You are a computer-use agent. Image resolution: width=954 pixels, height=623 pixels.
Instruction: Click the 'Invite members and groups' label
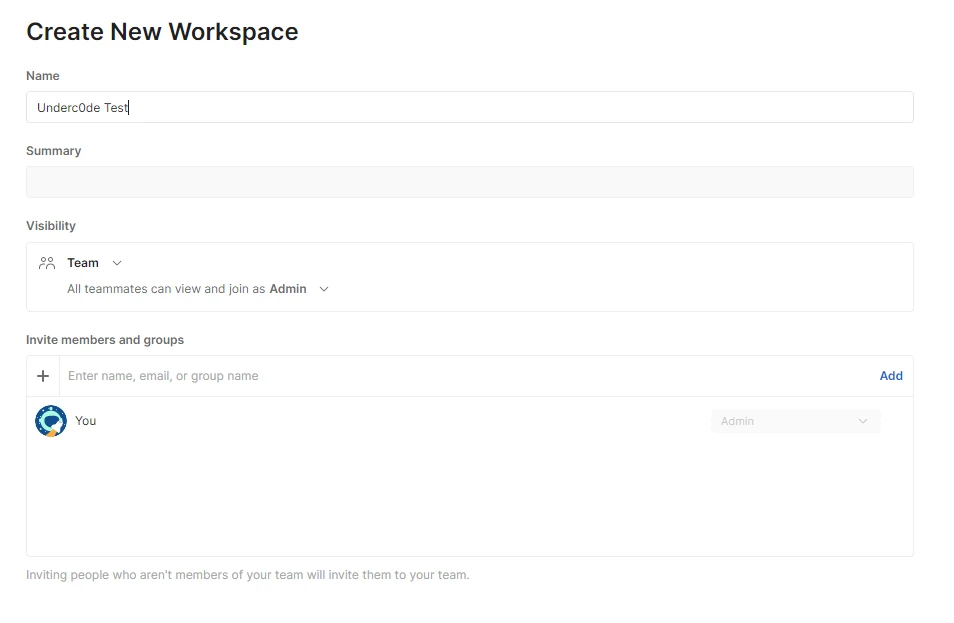point(105,339)
